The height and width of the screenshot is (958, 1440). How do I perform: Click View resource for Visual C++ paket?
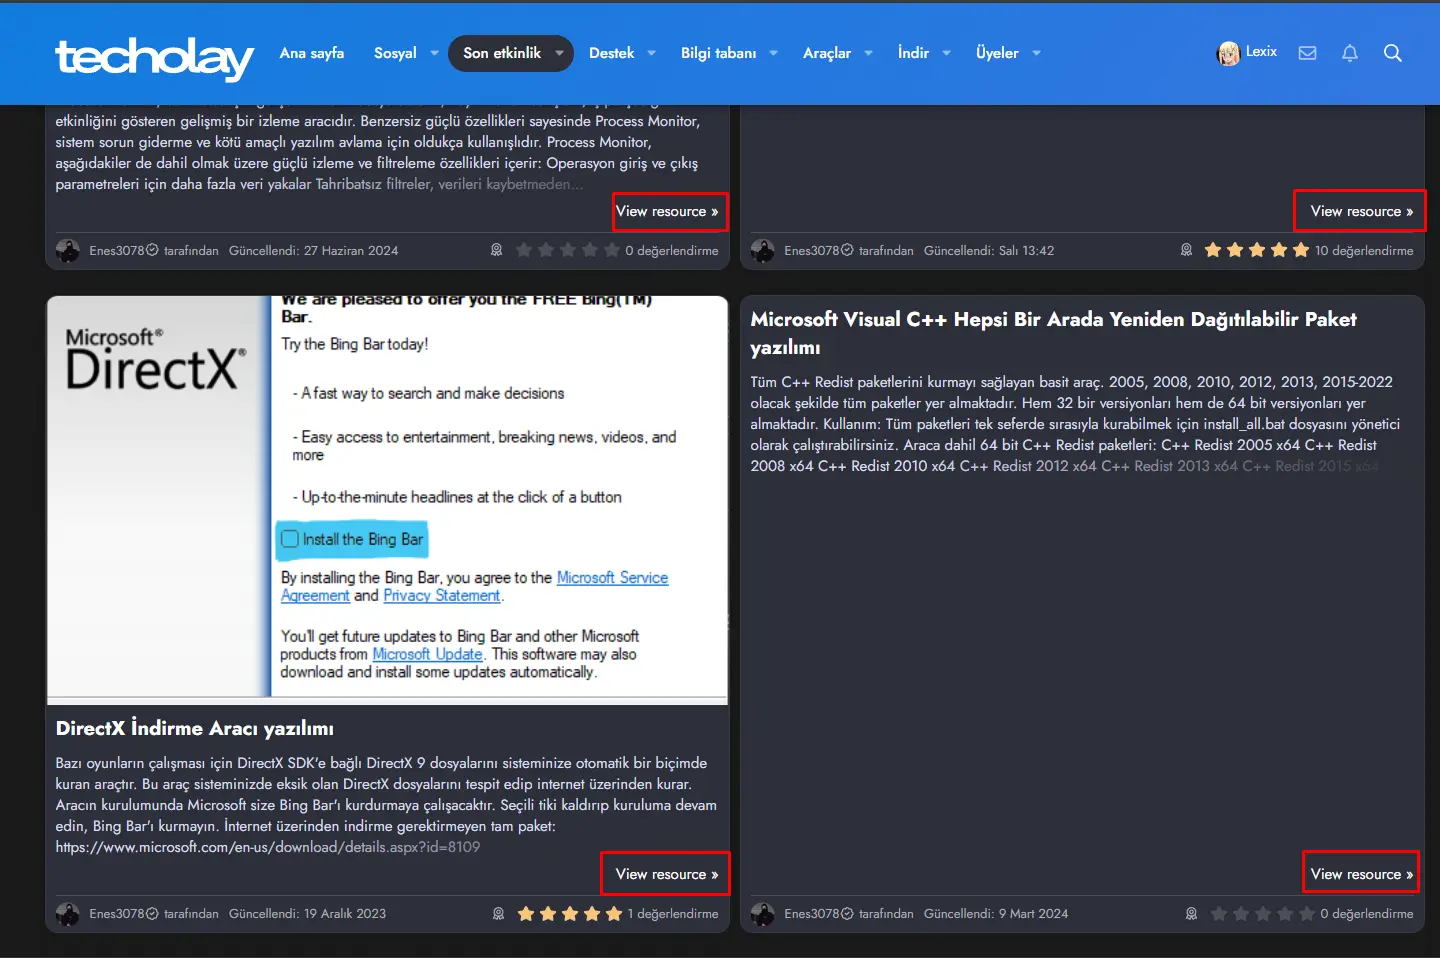pyautogui.click(x=1362, y=874)
